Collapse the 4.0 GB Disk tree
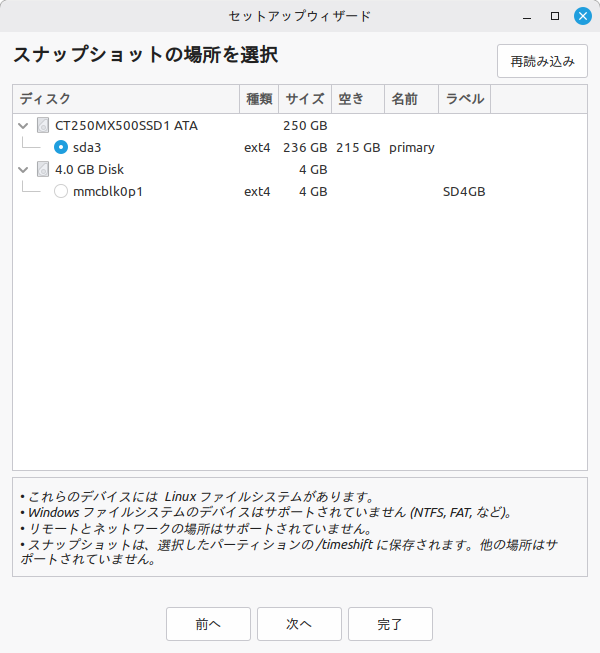 click(24, 170)
